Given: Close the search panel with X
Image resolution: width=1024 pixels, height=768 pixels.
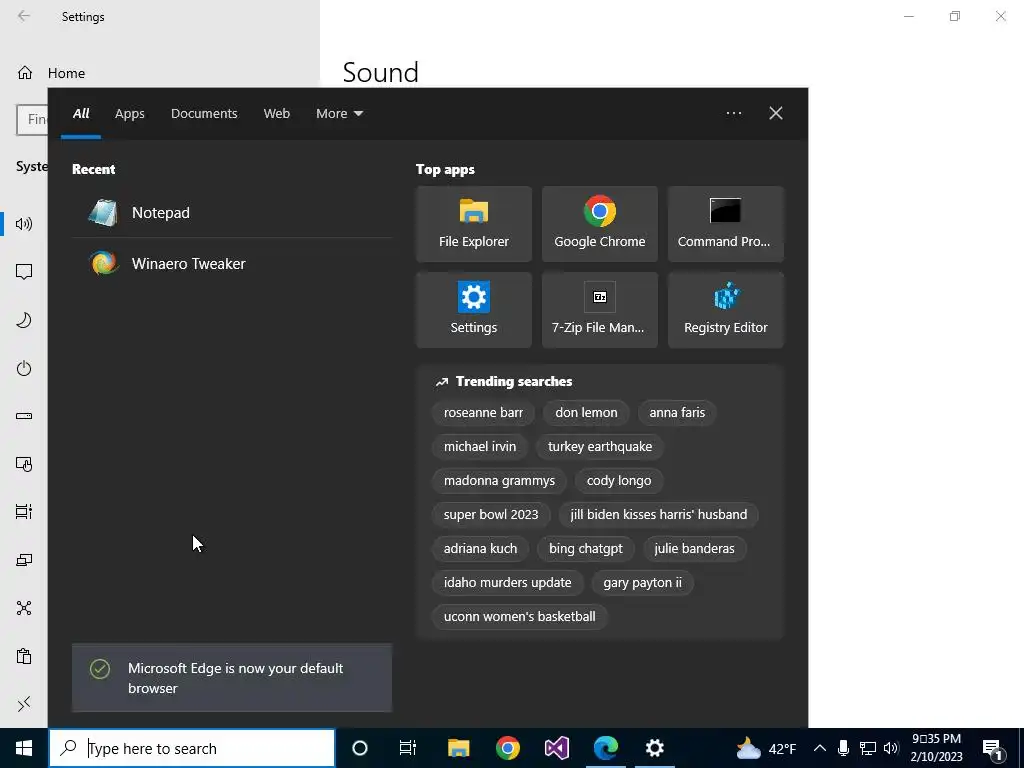Looking at the screenshot, I should [775, 113].
